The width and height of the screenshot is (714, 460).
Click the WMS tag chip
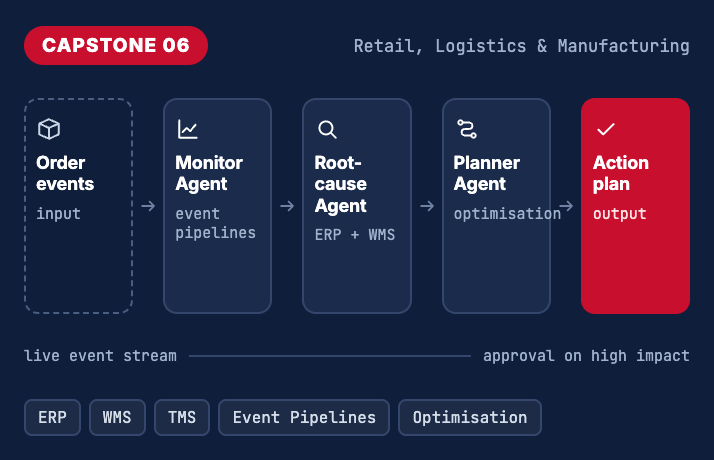(x=117, y=417)
